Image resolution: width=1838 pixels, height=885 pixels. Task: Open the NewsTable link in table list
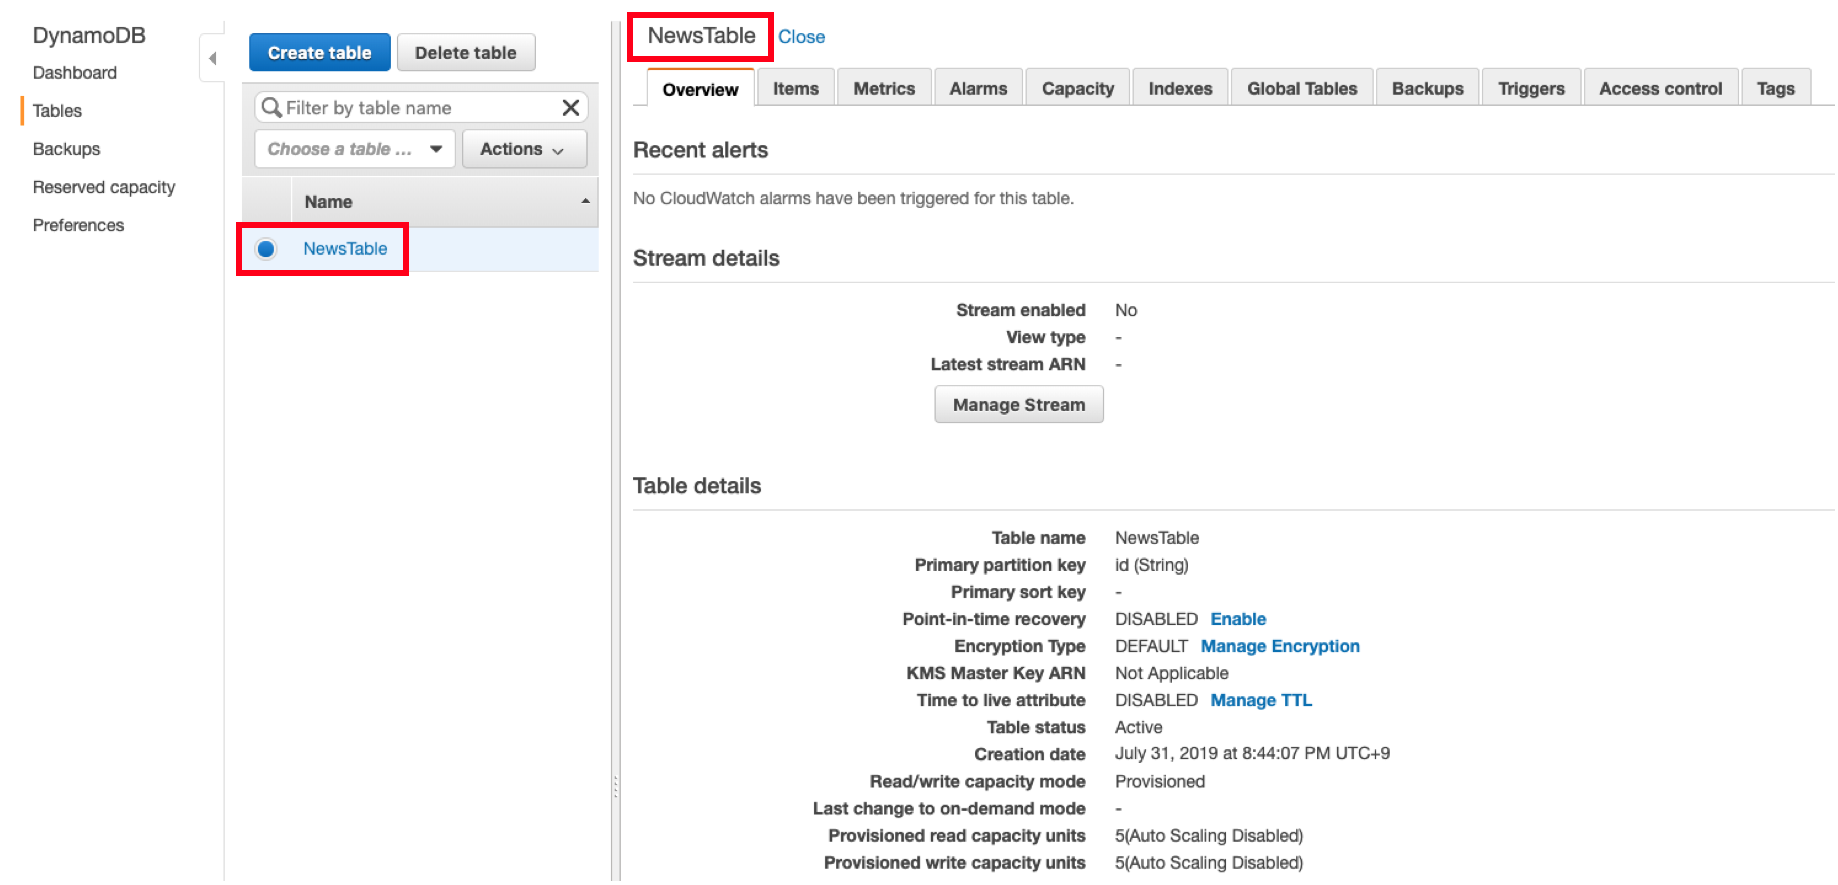[x=345, y=249]
